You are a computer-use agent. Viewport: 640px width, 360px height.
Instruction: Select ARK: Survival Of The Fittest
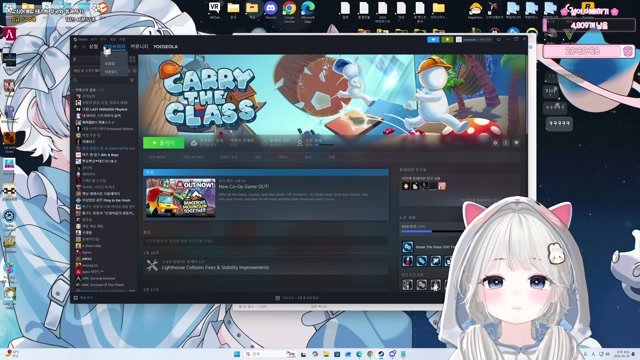pos(100,285)
